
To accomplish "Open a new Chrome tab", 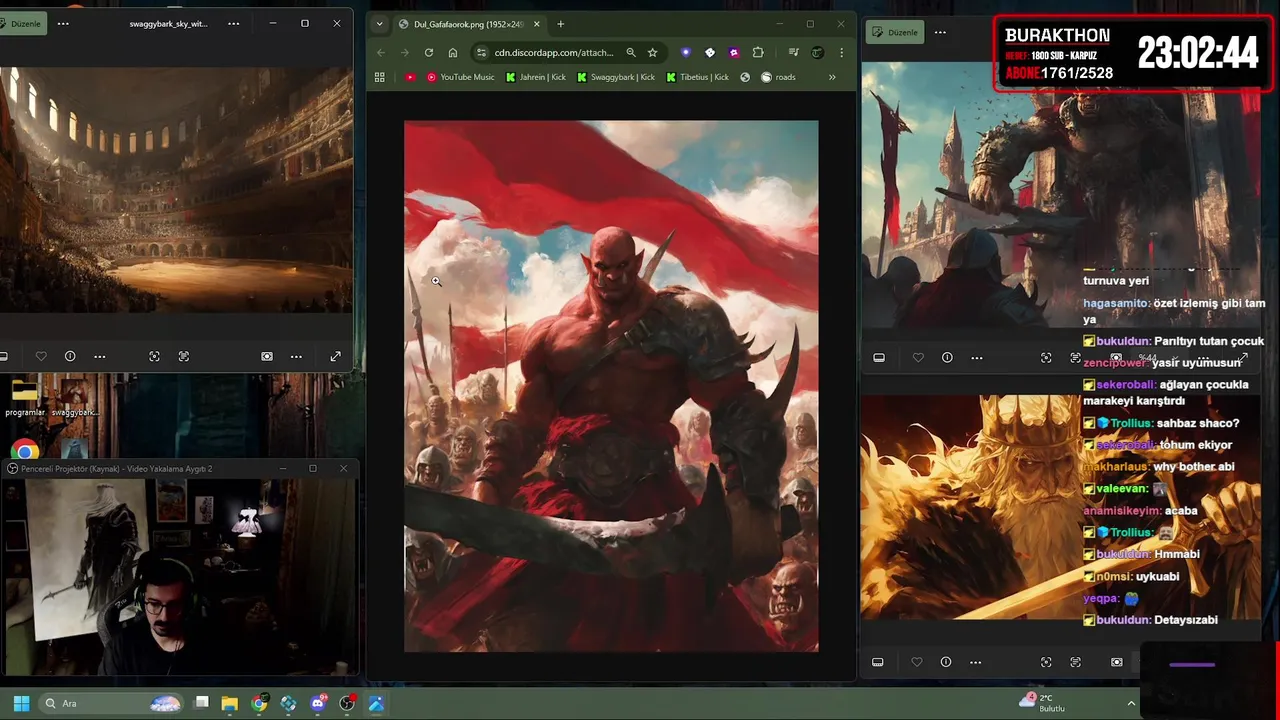I will coord(560,24).
